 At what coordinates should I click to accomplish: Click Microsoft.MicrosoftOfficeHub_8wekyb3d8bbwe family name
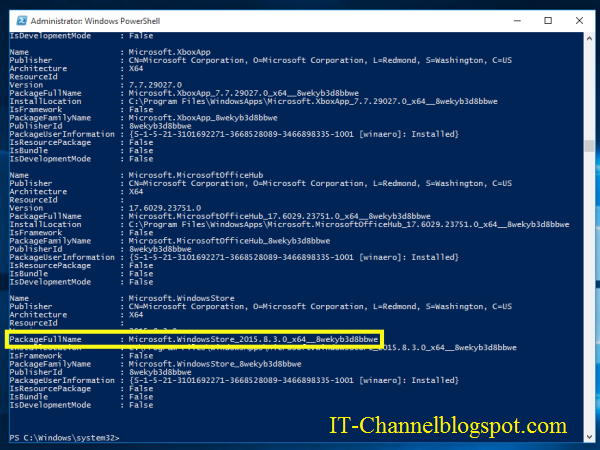coord(229,241)
